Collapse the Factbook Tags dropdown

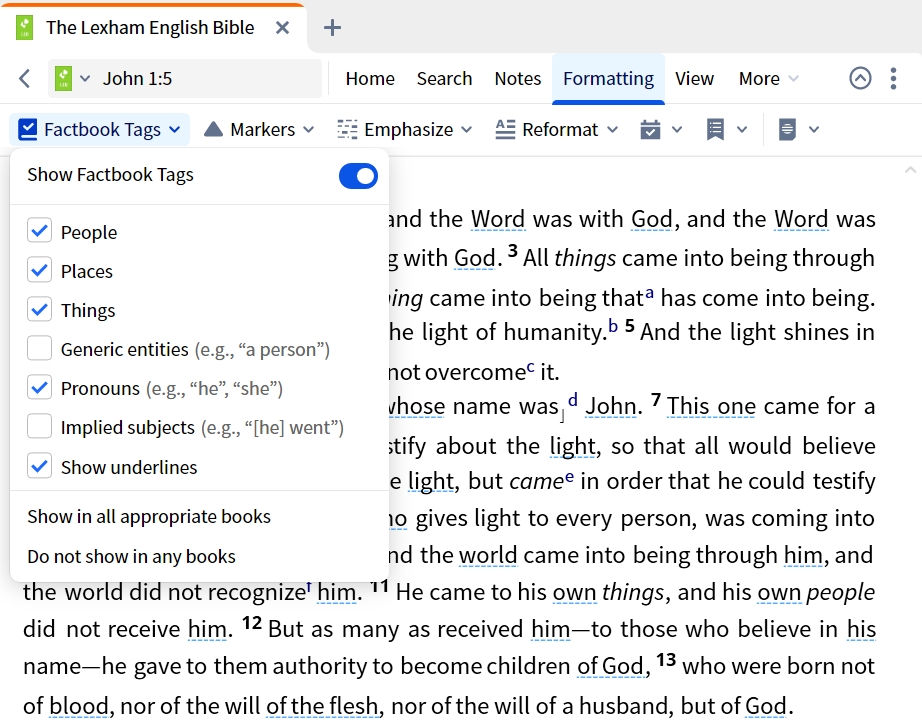coord(175,129)
